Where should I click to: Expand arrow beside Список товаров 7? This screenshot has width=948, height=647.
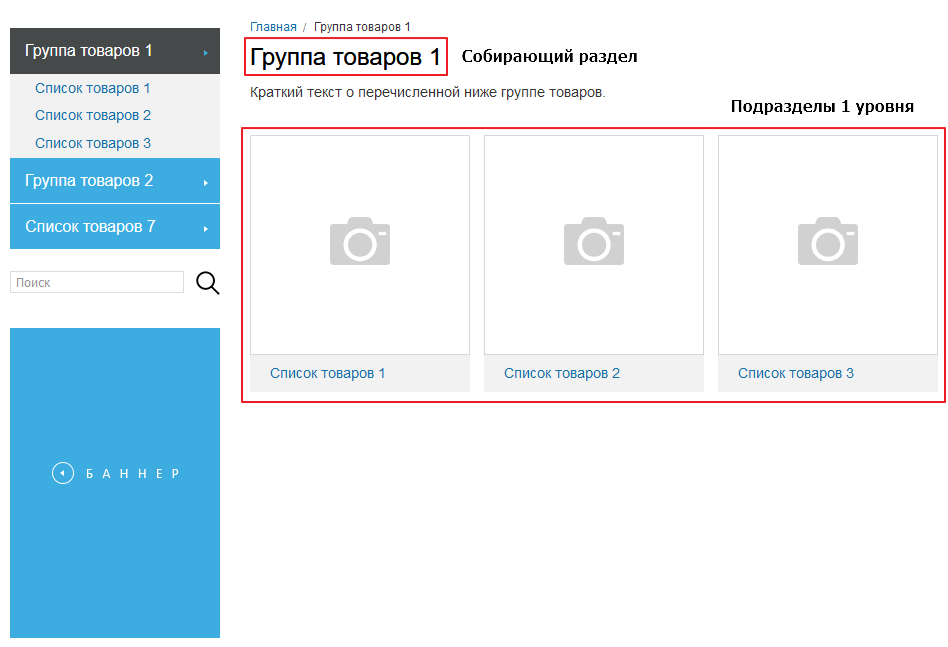point(205,228)
